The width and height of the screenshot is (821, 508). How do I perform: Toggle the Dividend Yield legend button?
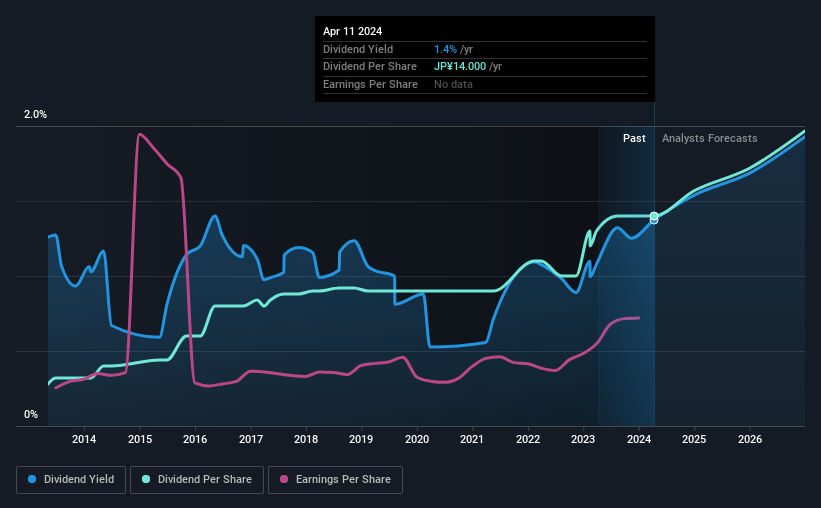click(71, 480)
